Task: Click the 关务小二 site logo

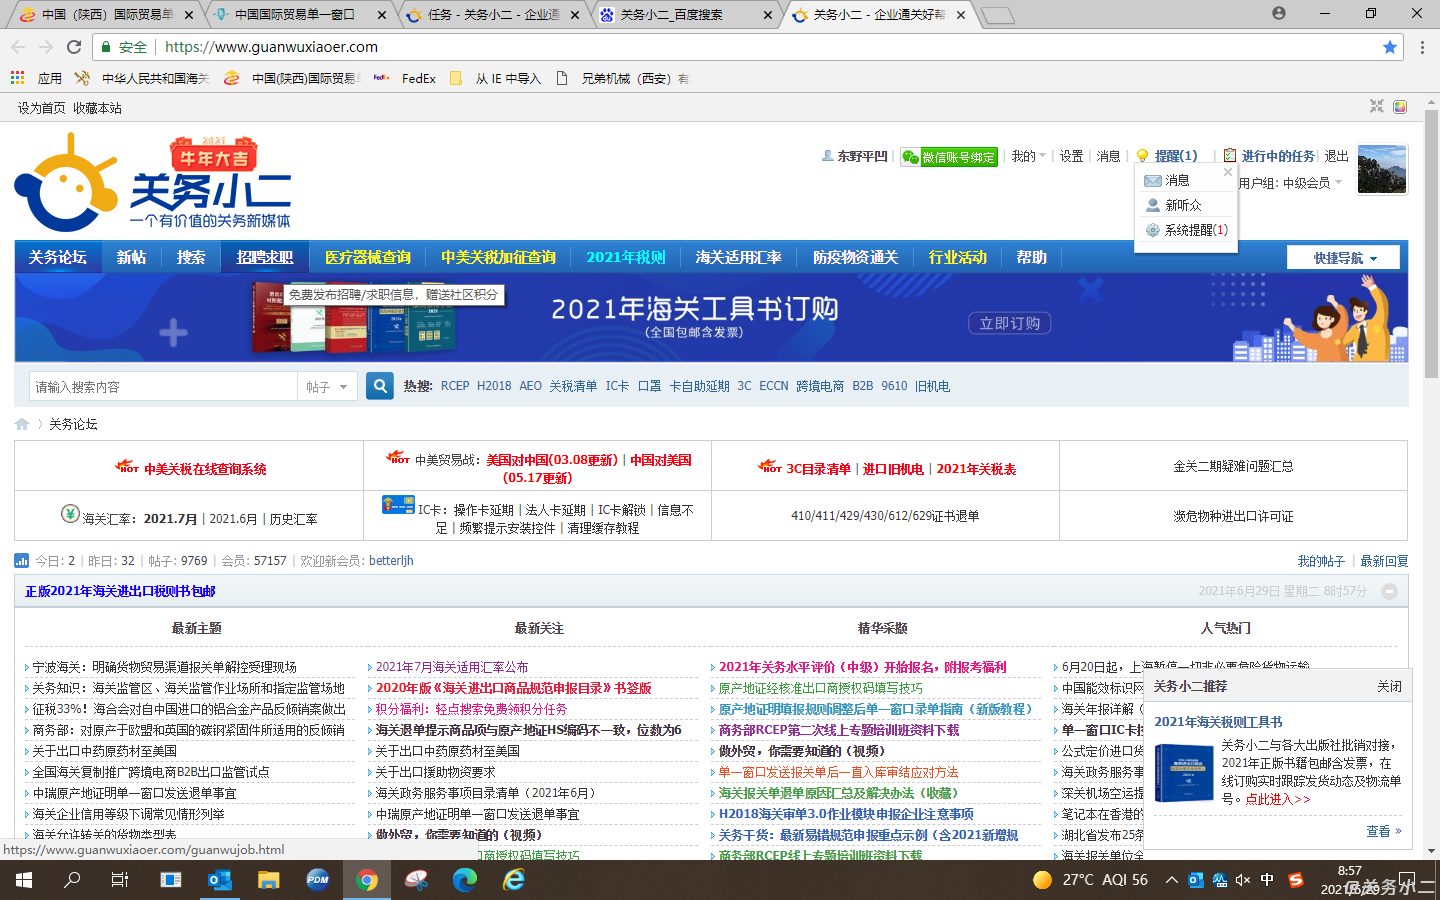Action: click(153, 183)
